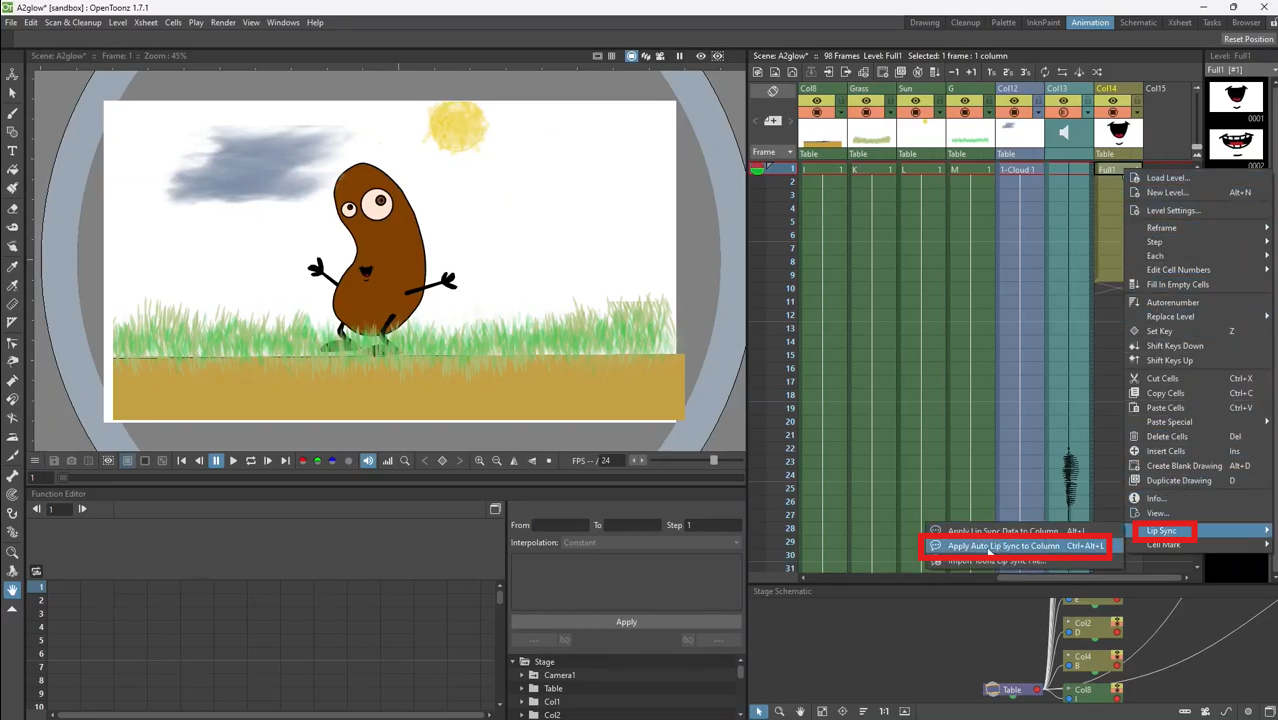The width and height of the screenshot is (1278, 723).
Task: Open the Xsheet menu in menu bar
Action: tap(146, 22)
